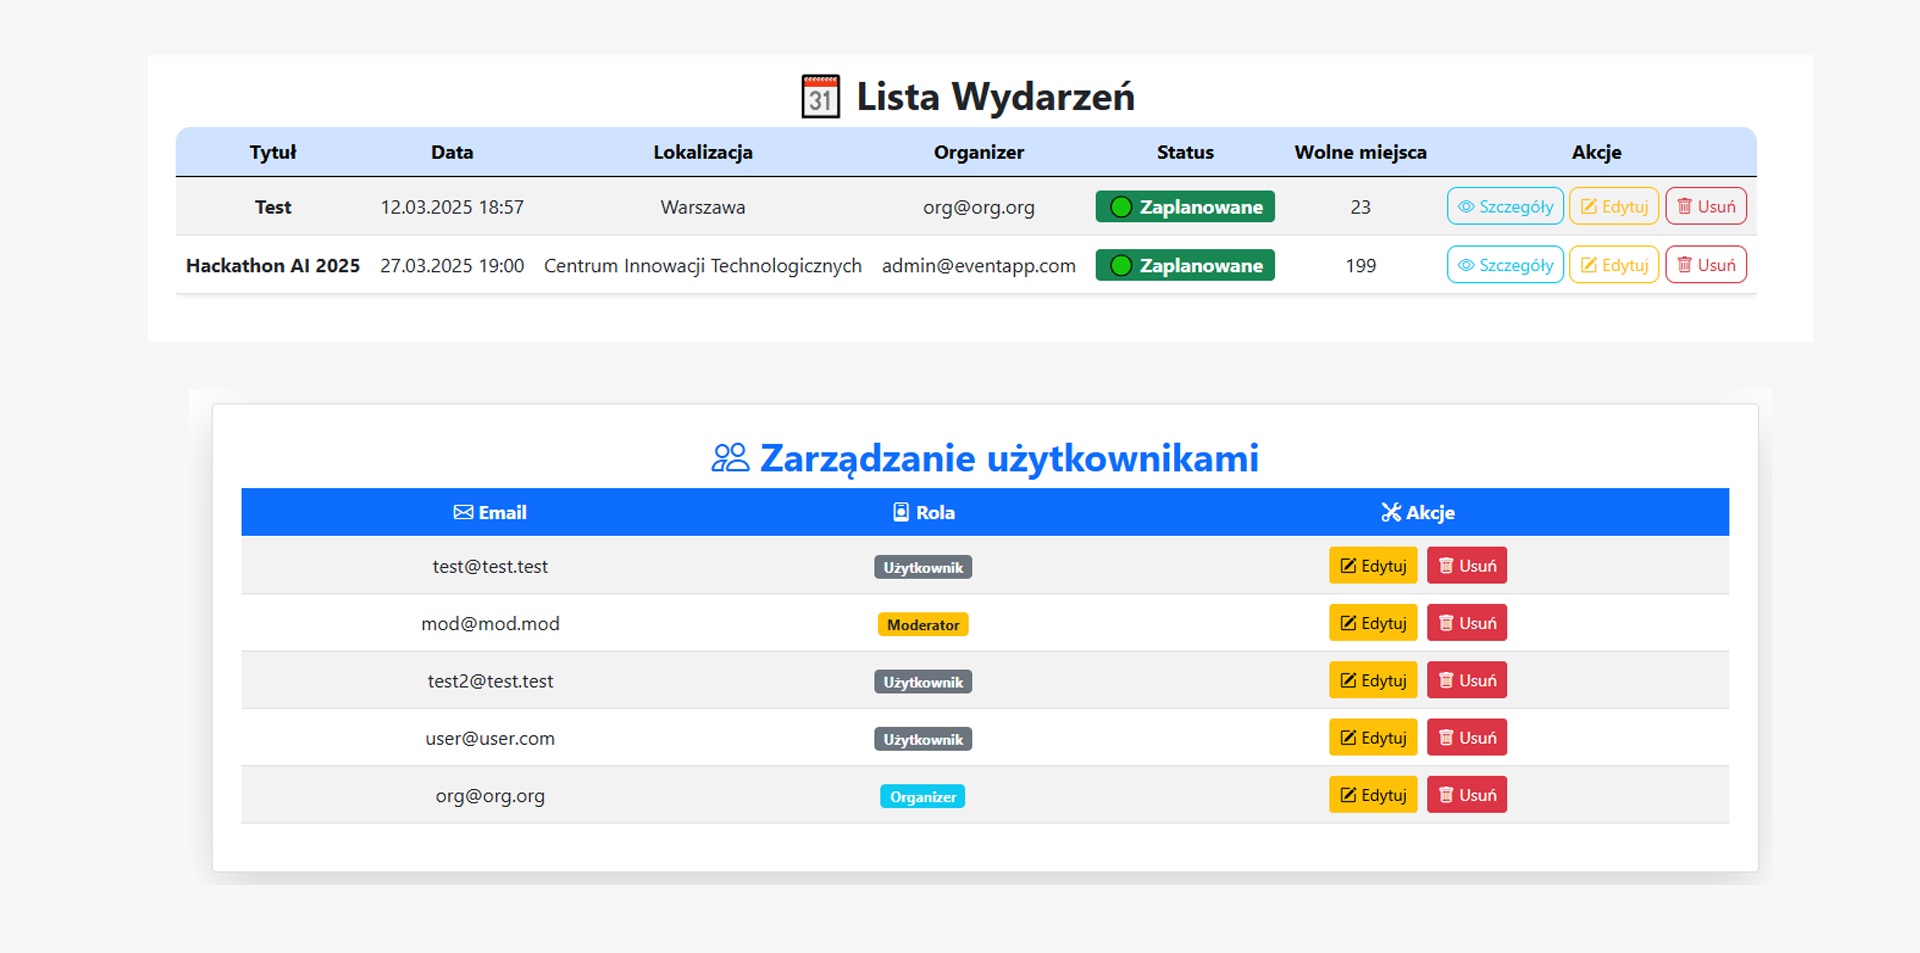Delete user test@test.test
The image size is (1920, 953).
[1467, 565]
